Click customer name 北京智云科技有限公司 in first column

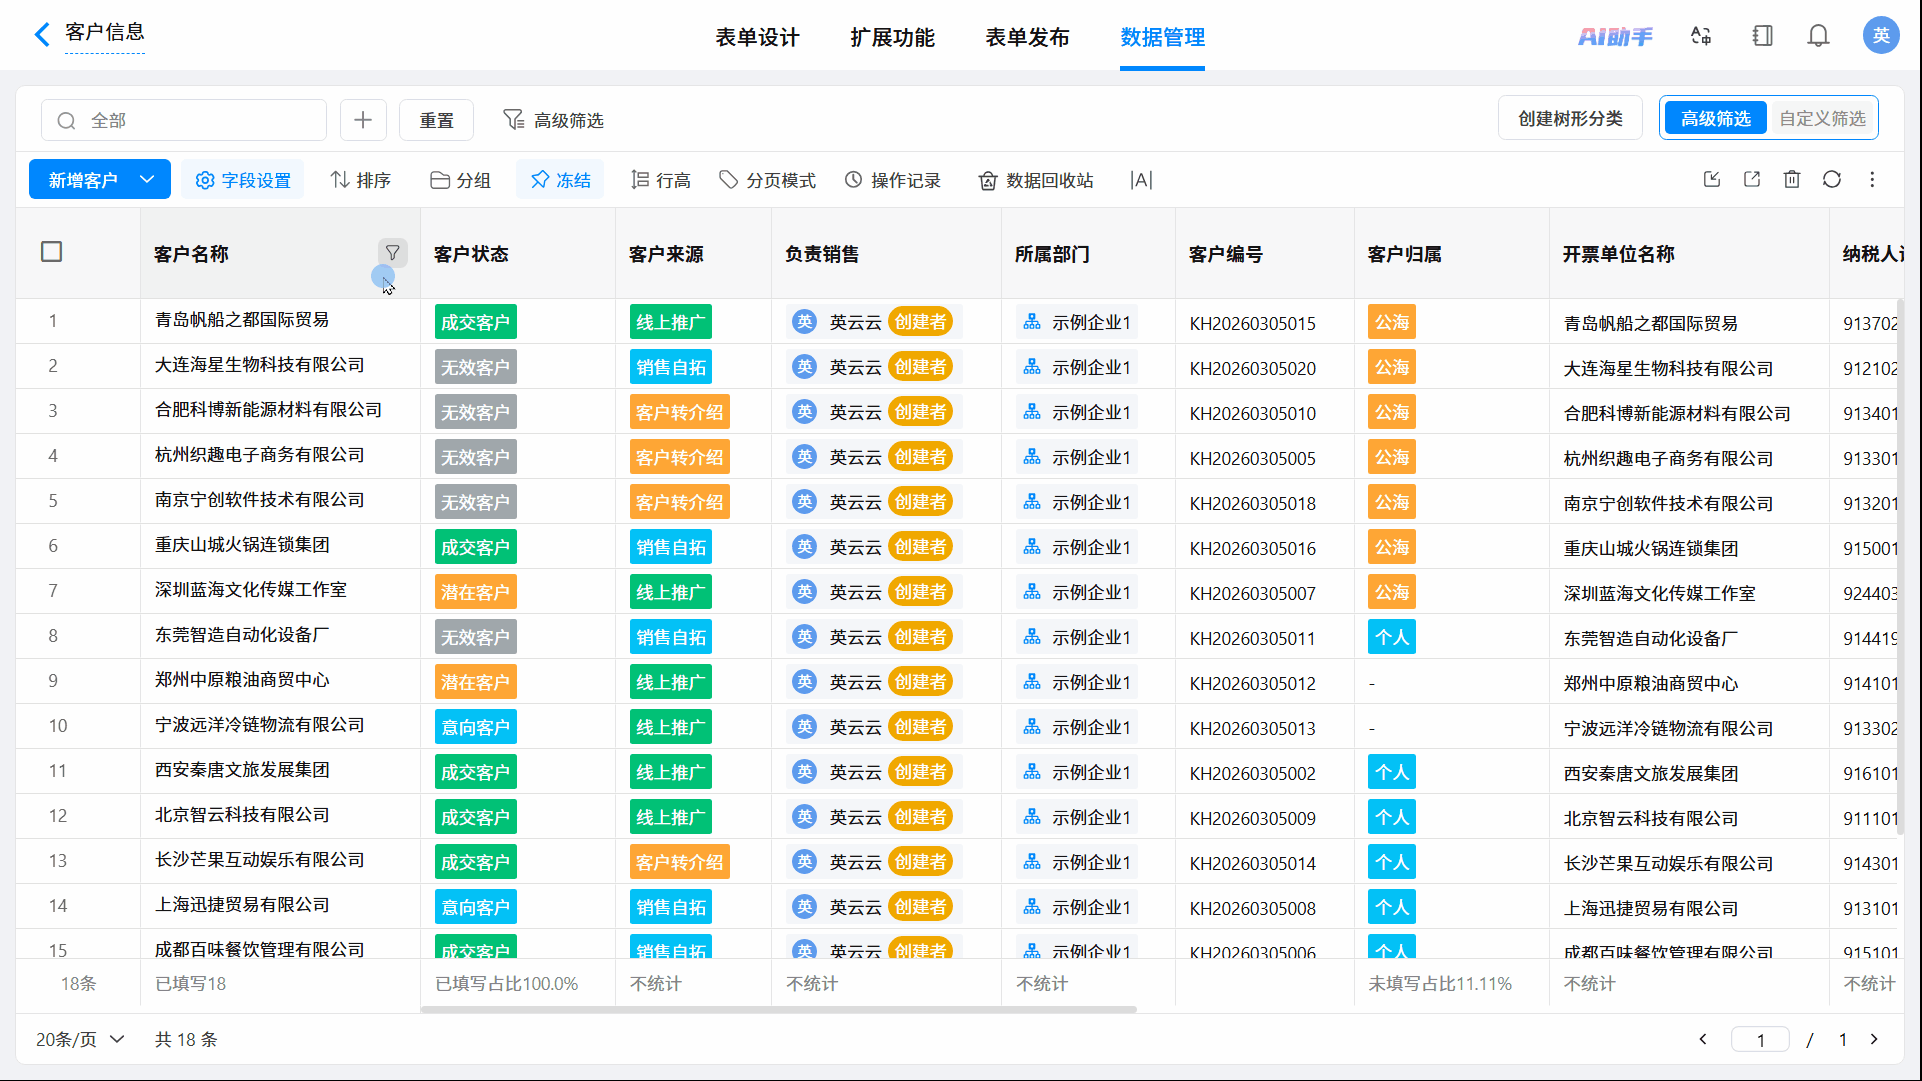[x=242, y=815]
